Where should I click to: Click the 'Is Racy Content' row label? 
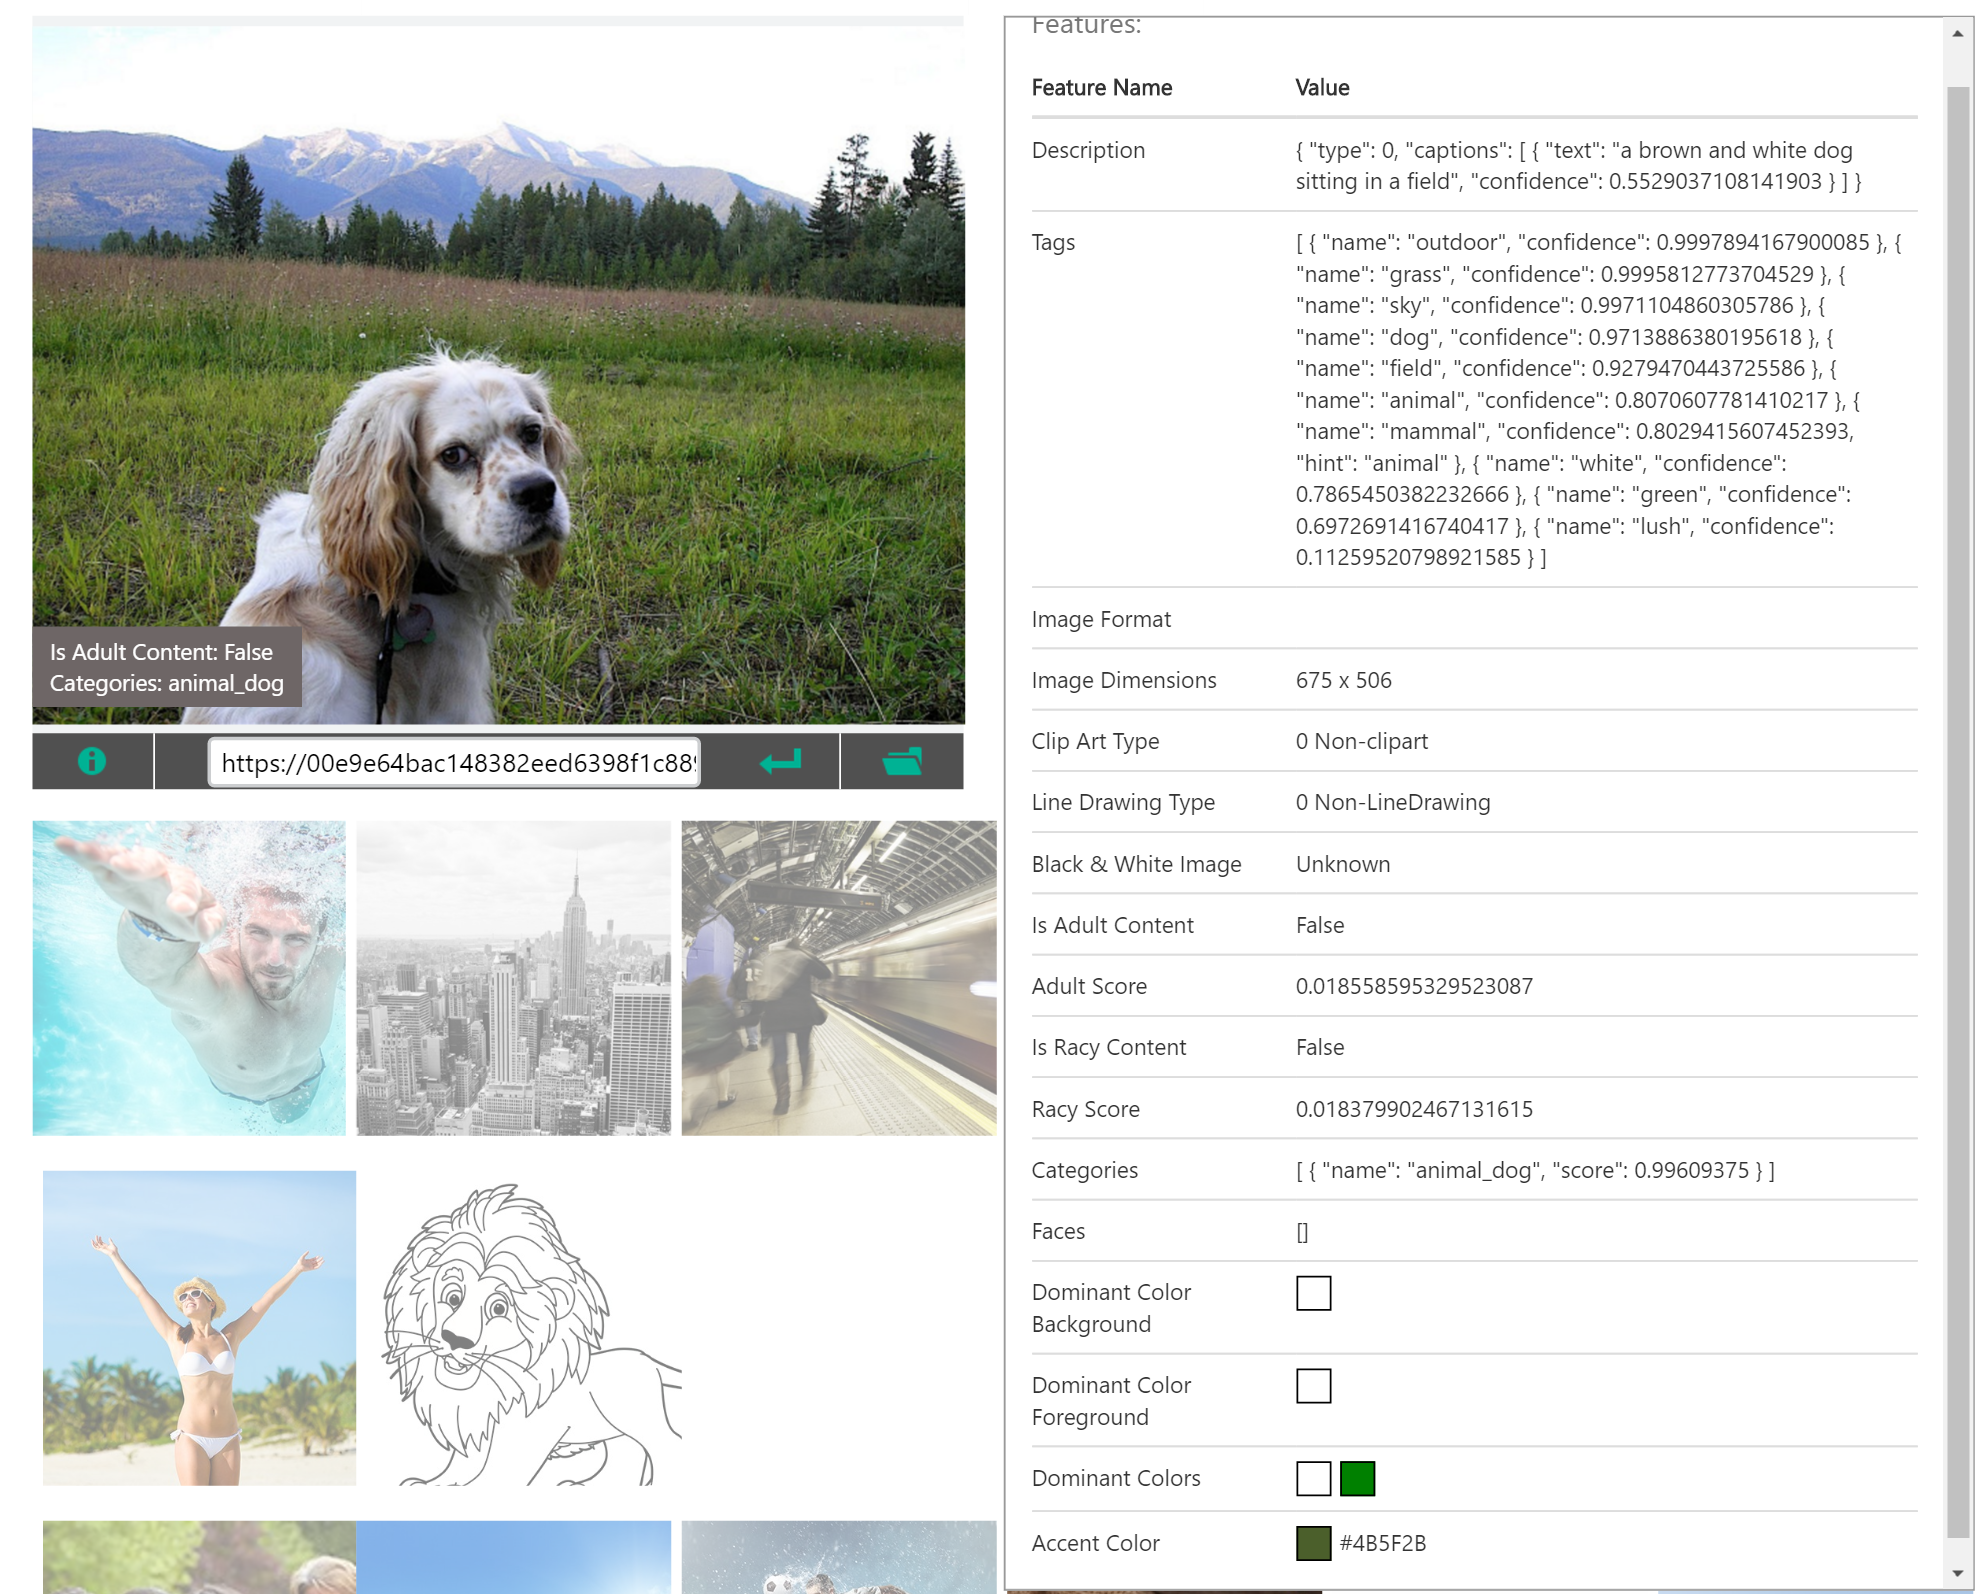(1108, 1047)
